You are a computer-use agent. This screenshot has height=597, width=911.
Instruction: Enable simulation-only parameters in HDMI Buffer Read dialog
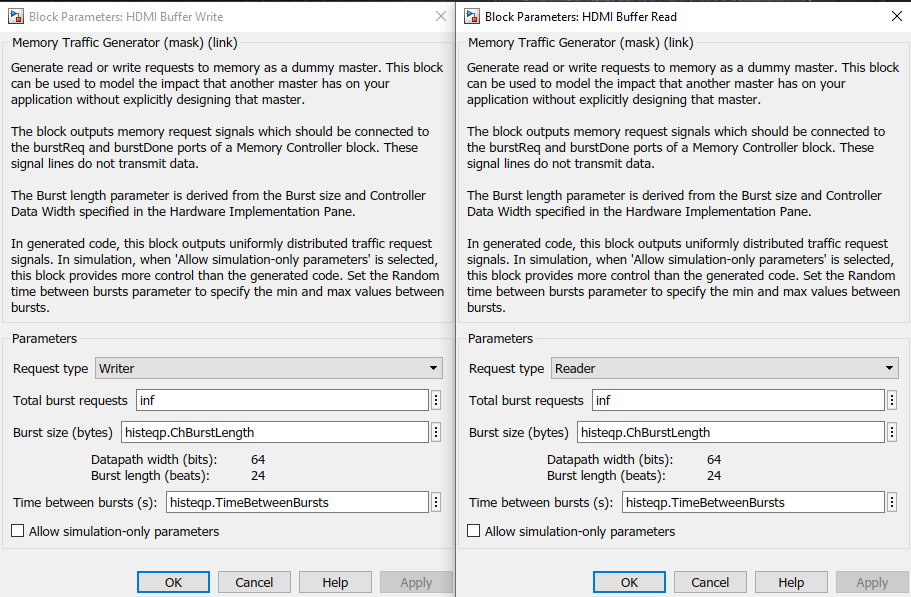click(474, 531)
